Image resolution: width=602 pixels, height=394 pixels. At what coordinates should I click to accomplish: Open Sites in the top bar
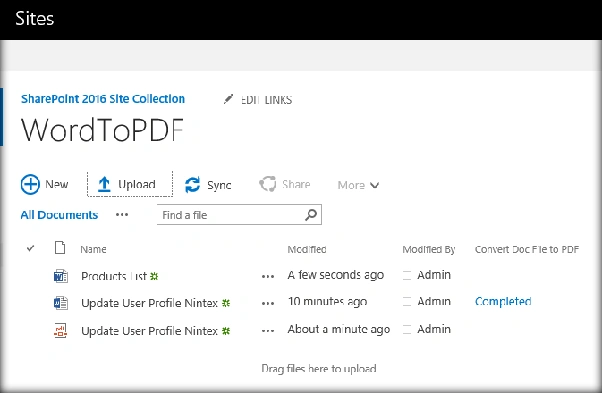click(35, 18)
